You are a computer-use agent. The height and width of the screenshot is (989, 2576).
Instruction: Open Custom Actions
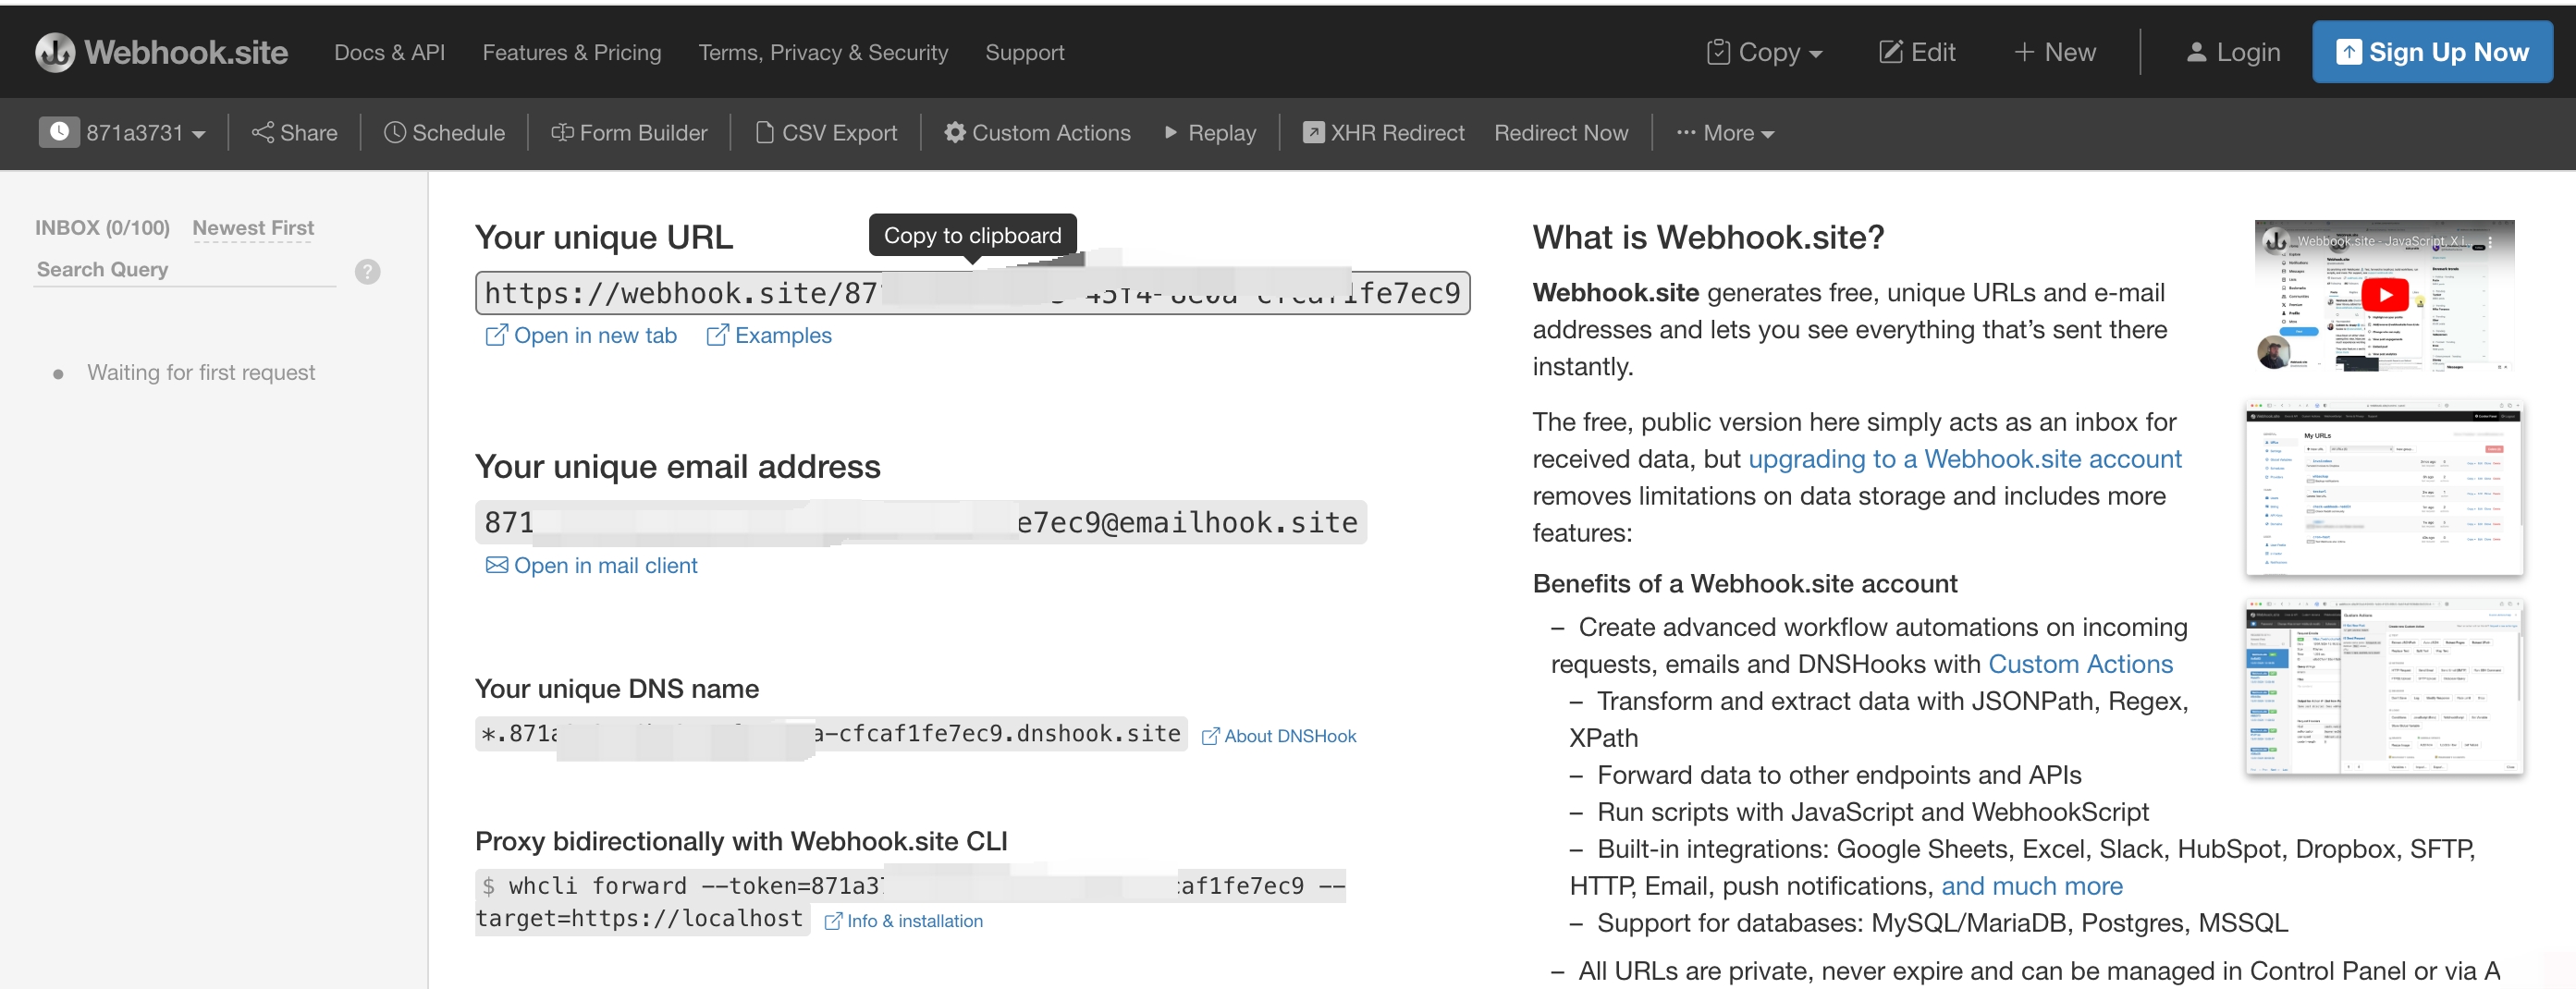point(1037,133)
